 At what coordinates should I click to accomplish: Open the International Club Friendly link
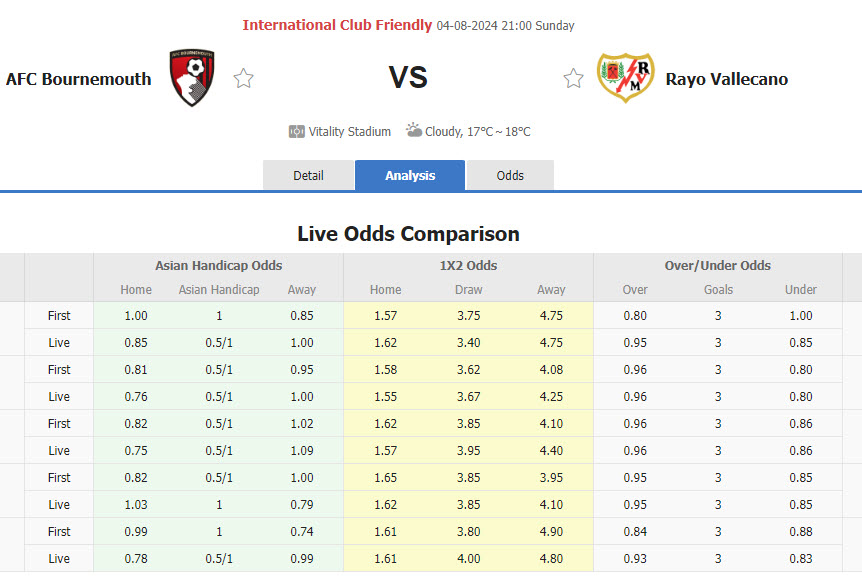(335, 25)
